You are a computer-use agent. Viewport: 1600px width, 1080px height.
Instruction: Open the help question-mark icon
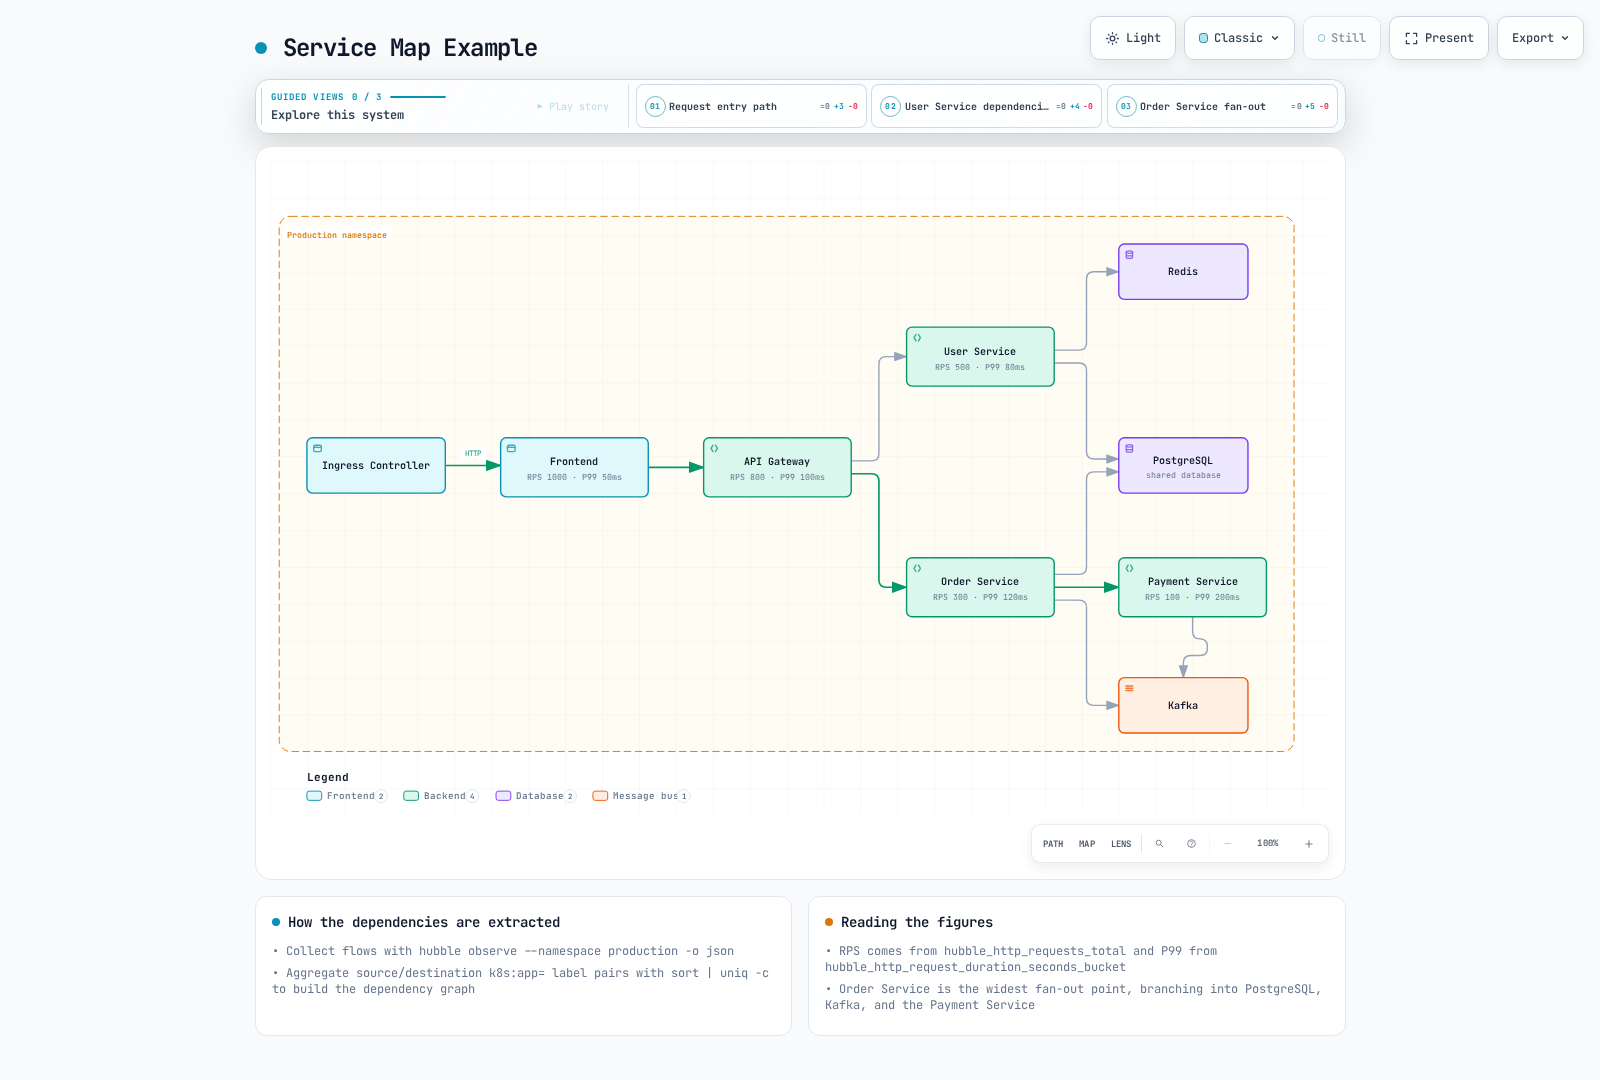pyautogui.click(x=1191, y=844)
